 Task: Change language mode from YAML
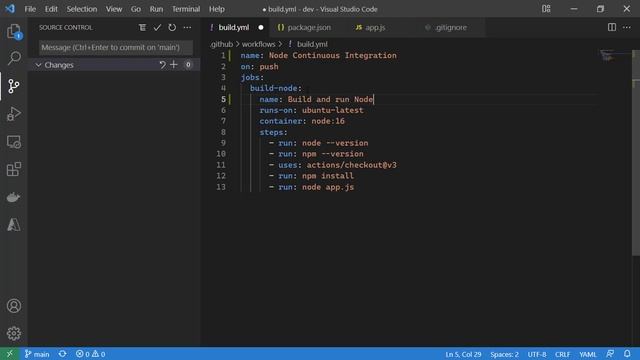tap(588, 354)
